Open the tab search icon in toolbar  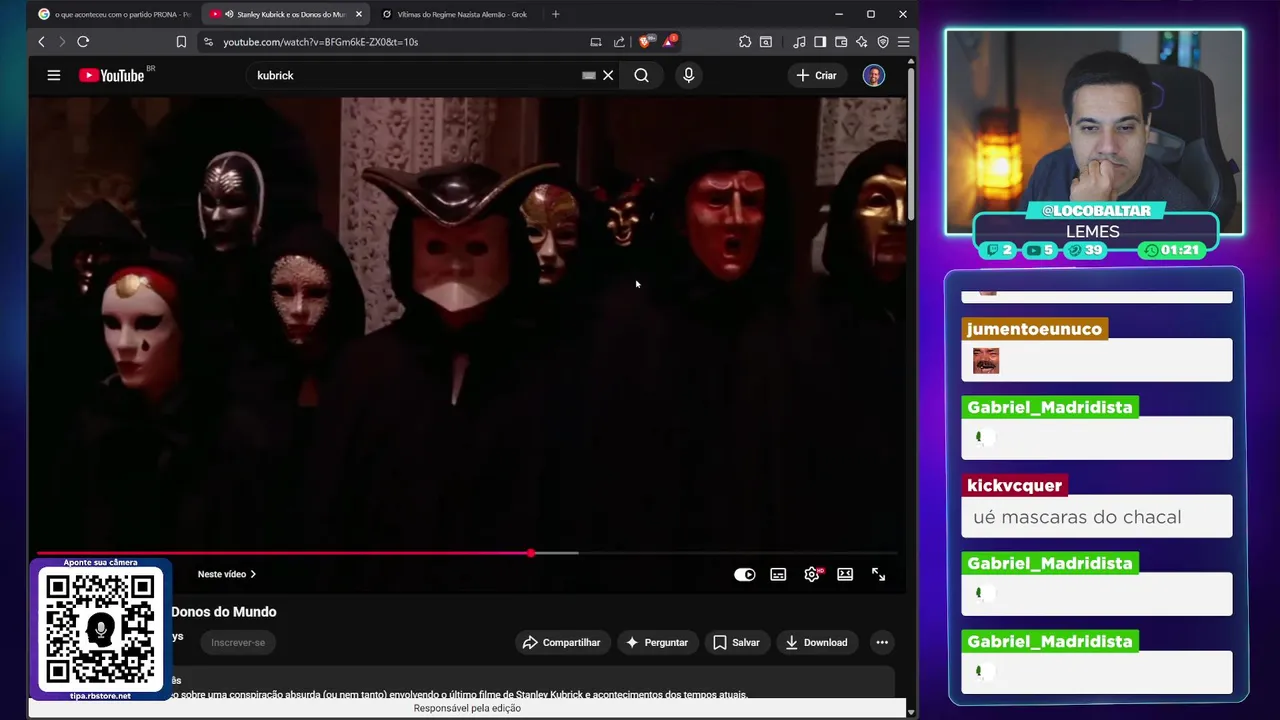point(766,42)
